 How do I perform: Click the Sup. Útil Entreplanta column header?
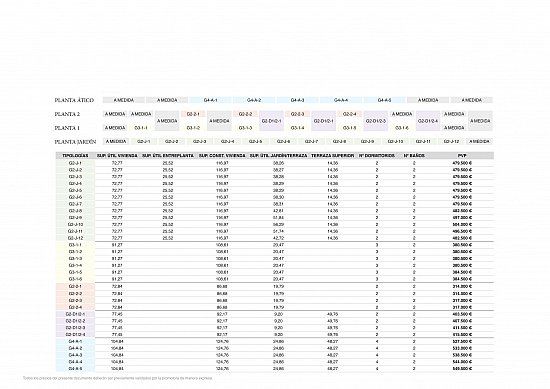pos(168,155)
